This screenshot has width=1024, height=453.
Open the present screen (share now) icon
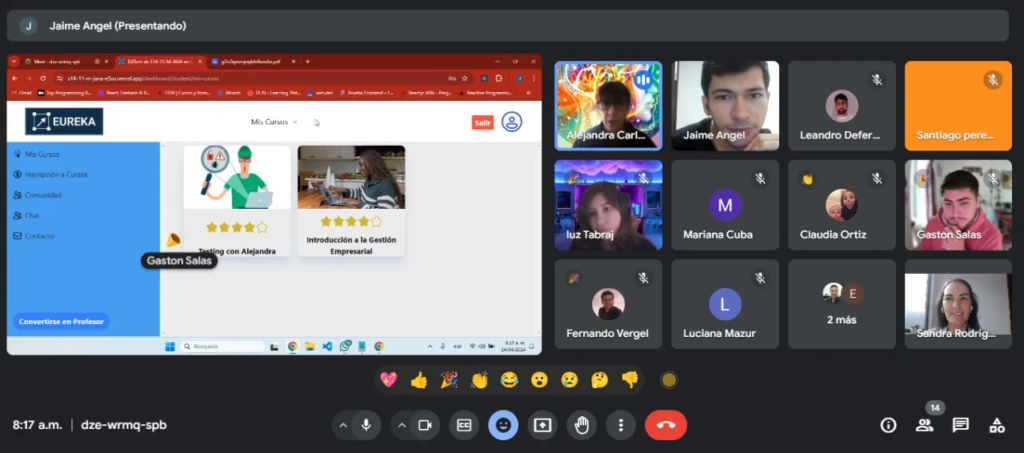pos(542,425)
